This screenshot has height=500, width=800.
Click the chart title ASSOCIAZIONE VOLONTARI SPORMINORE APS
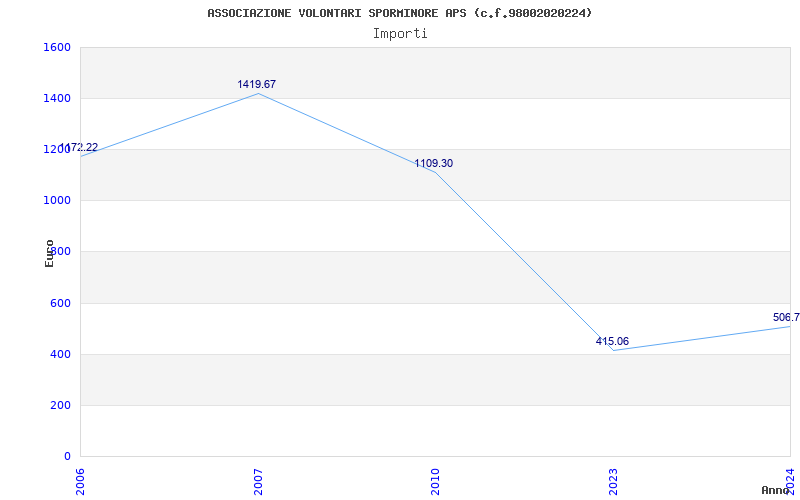[399, 13]
